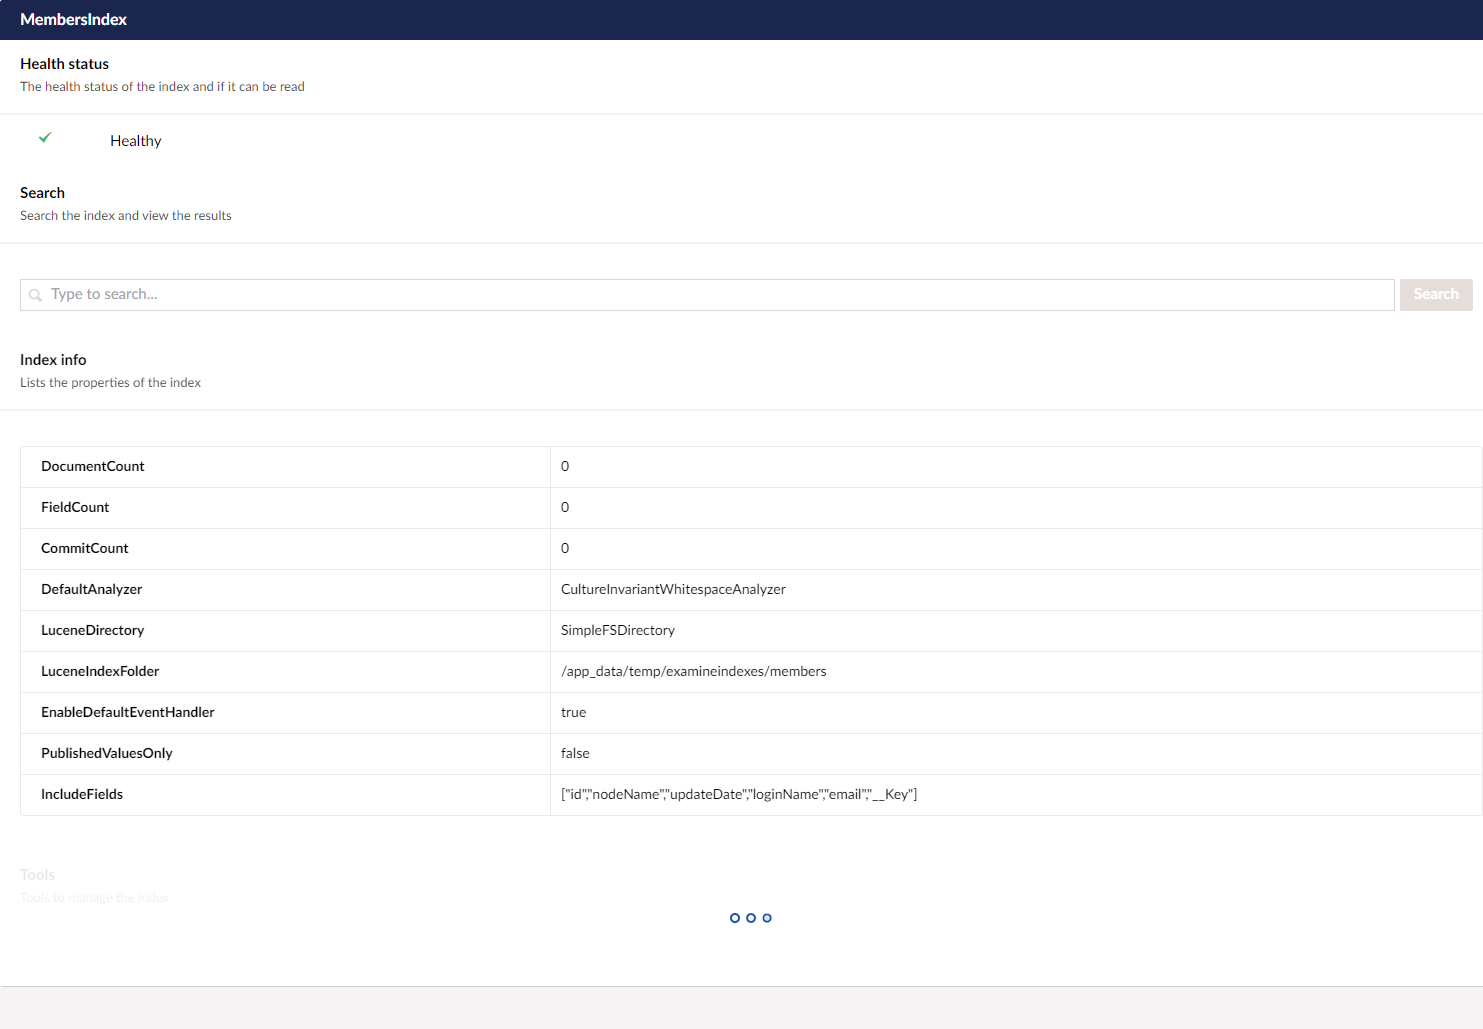Screen dimensions: 1483x1029
Task: Select the CultureInvariantWhitespaceAnalyzer value
Action: pos(673,589)
